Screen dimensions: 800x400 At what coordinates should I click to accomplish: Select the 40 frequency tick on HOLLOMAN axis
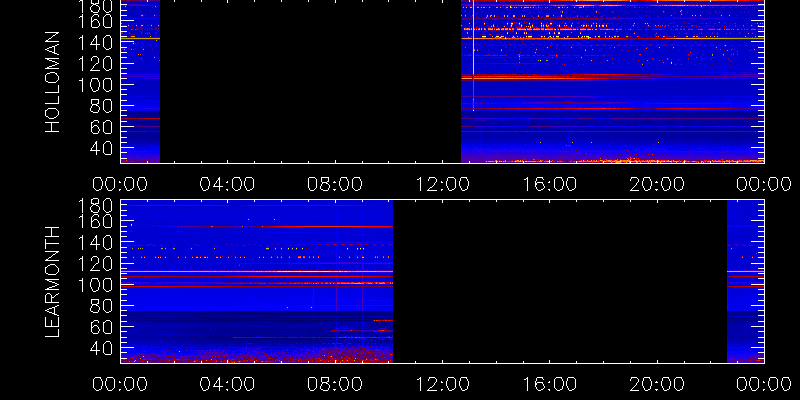coord(103,148)
